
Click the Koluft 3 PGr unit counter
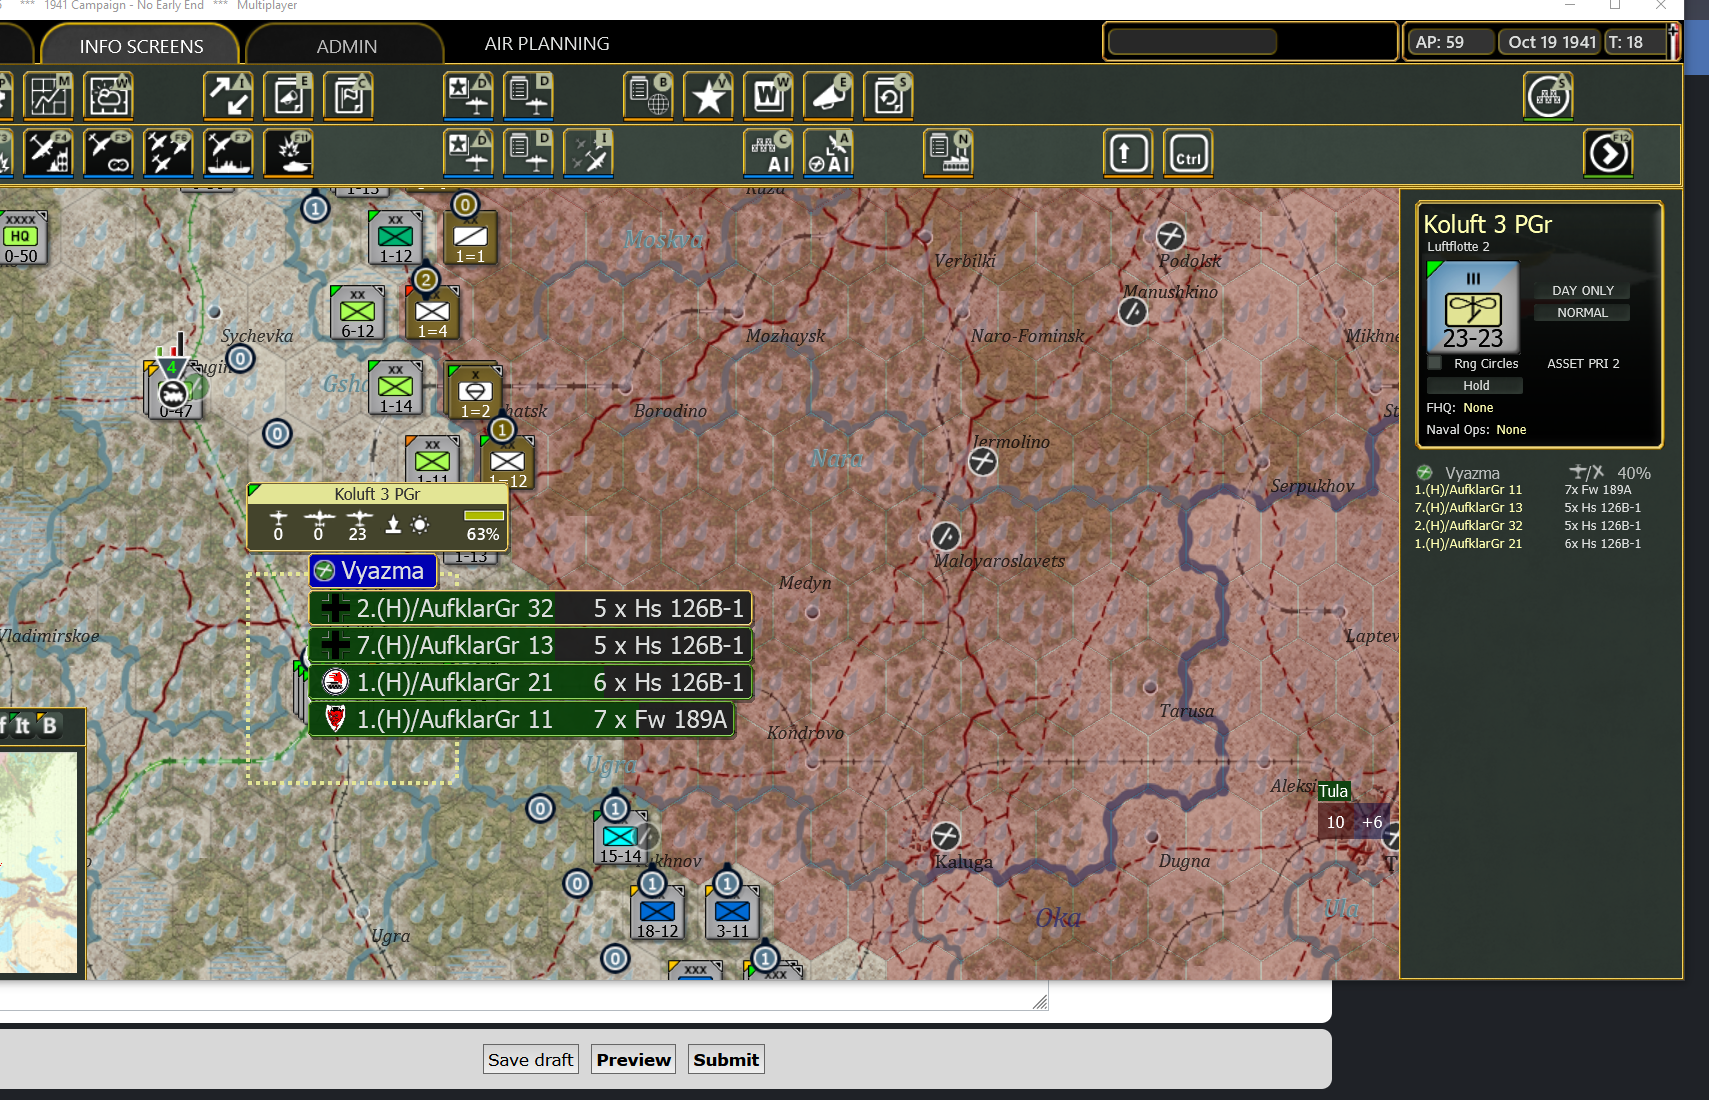click(x=1472, y=307)
